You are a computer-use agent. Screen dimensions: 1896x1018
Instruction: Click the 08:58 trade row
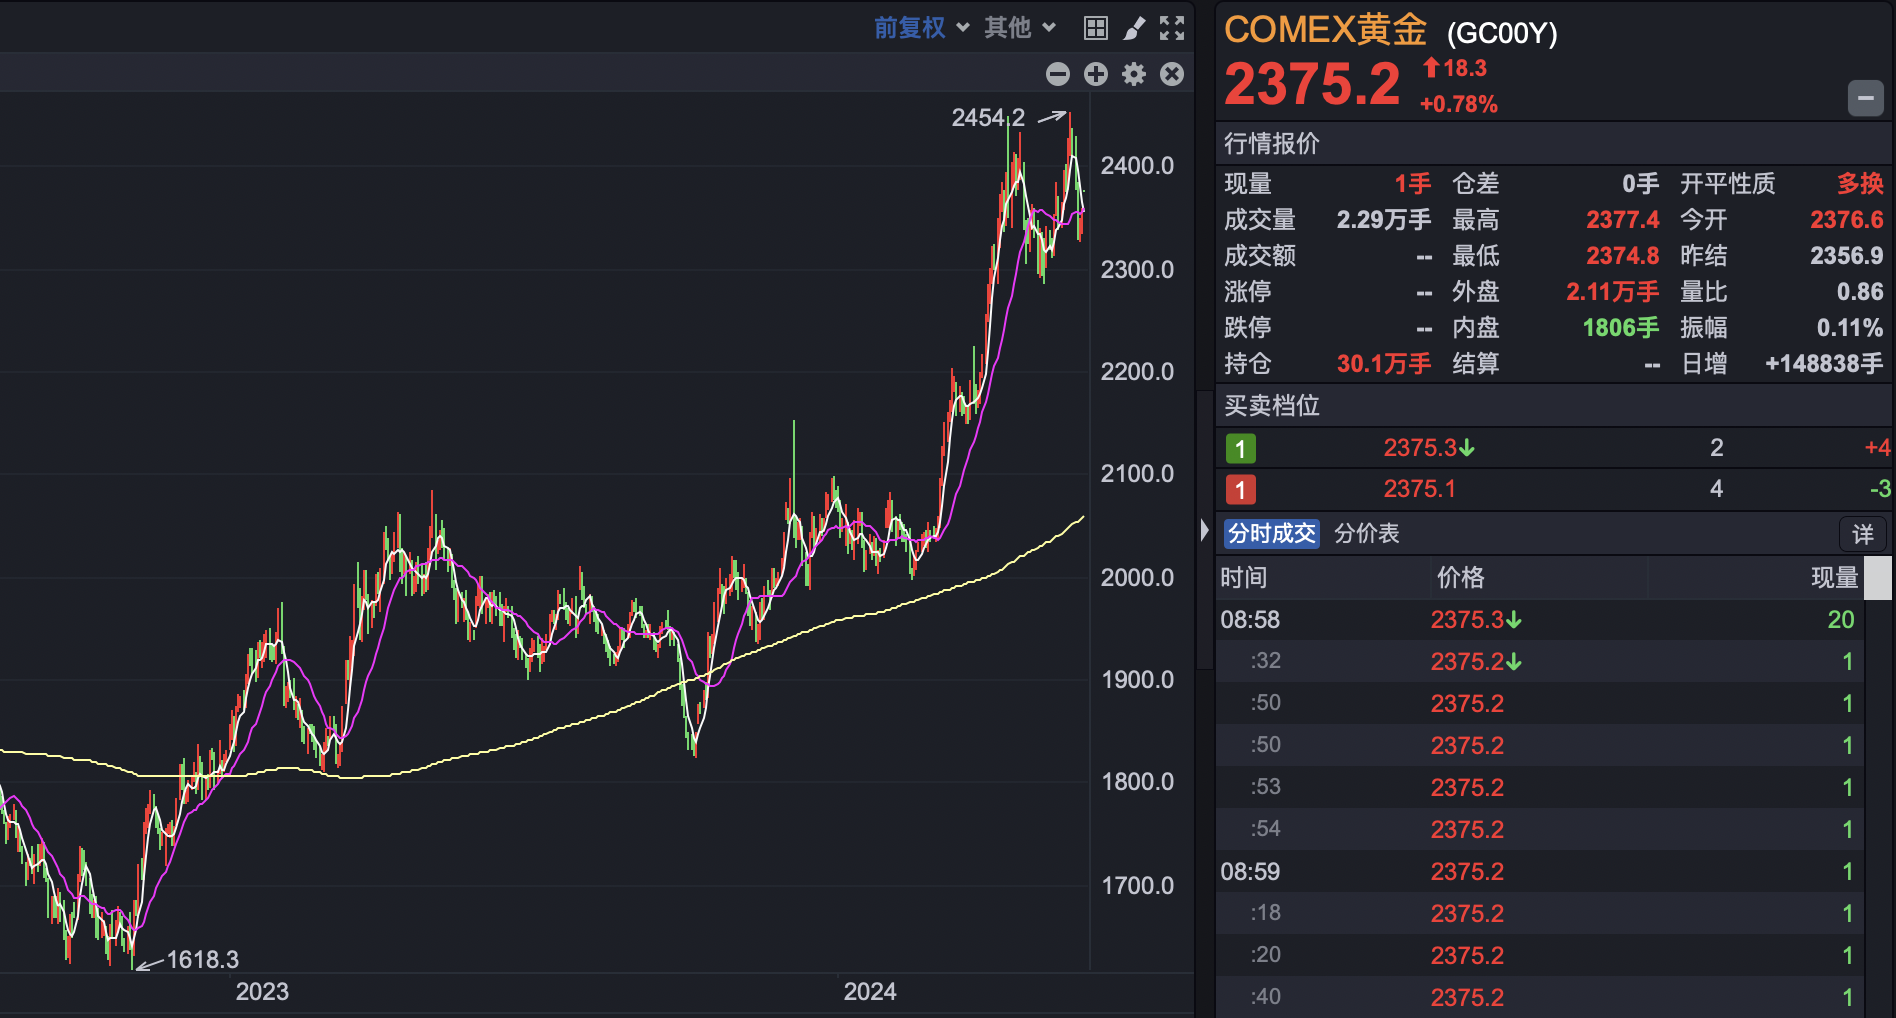coord(1540,620)
